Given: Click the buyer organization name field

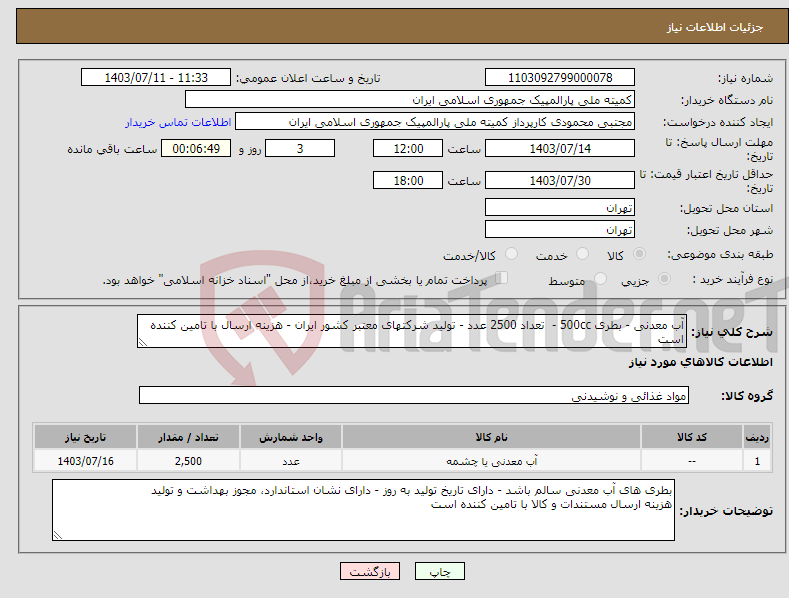Looking at the screenshot, I should [x=410, y=100].
